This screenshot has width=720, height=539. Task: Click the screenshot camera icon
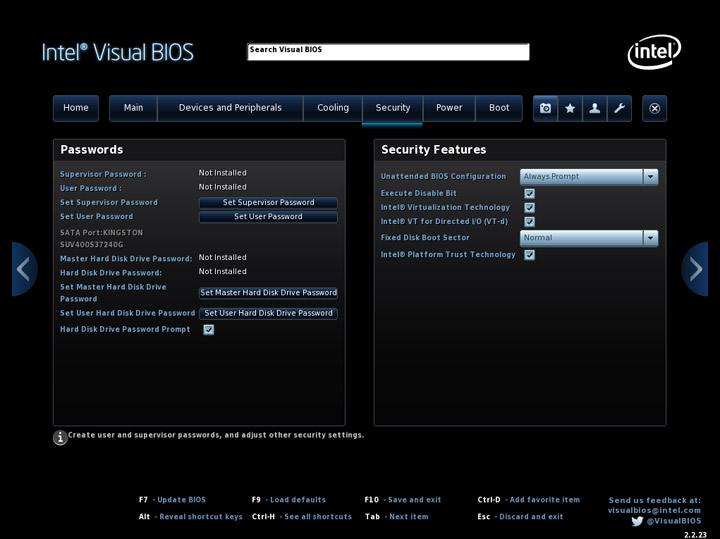pyautogui.click(x=545, y=108)
